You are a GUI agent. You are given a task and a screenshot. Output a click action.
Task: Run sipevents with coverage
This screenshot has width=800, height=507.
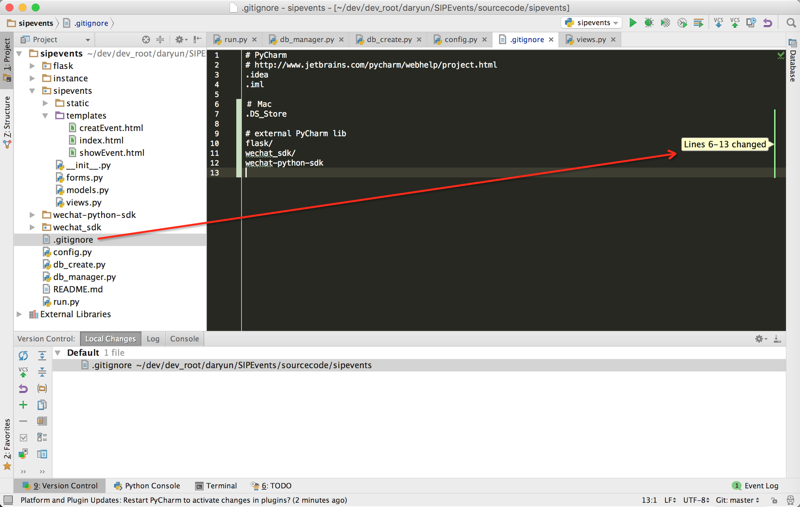click(x=665, y=22)
